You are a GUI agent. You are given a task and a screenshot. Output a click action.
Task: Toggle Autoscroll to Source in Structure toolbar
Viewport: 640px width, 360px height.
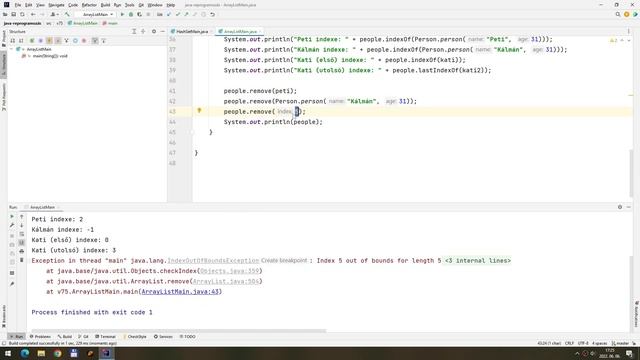(95, 41)
